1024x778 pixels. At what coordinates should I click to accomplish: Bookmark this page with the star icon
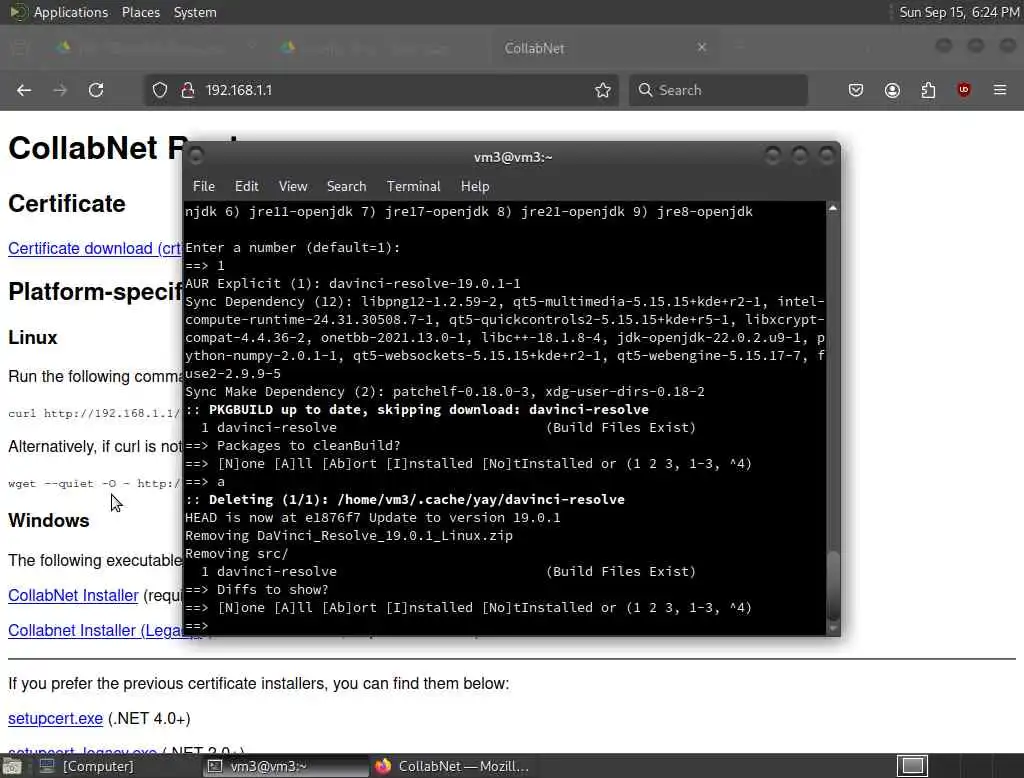click(603, 90)
